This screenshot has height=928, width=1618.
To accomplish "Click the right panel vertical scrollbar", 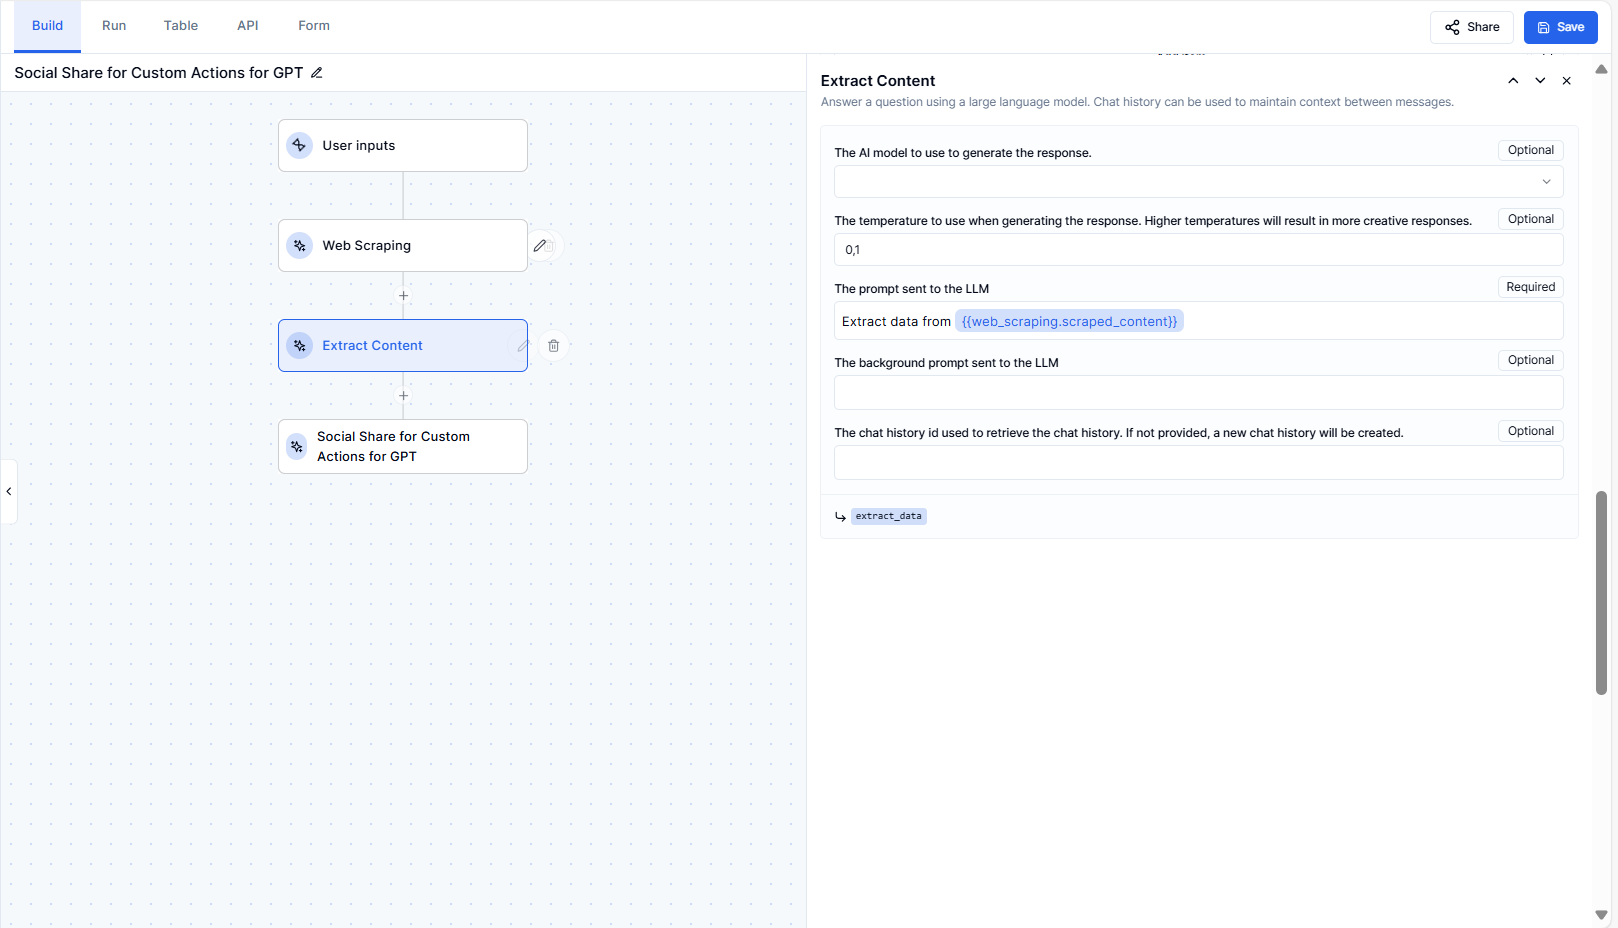I will click(x=1601, y=592).
